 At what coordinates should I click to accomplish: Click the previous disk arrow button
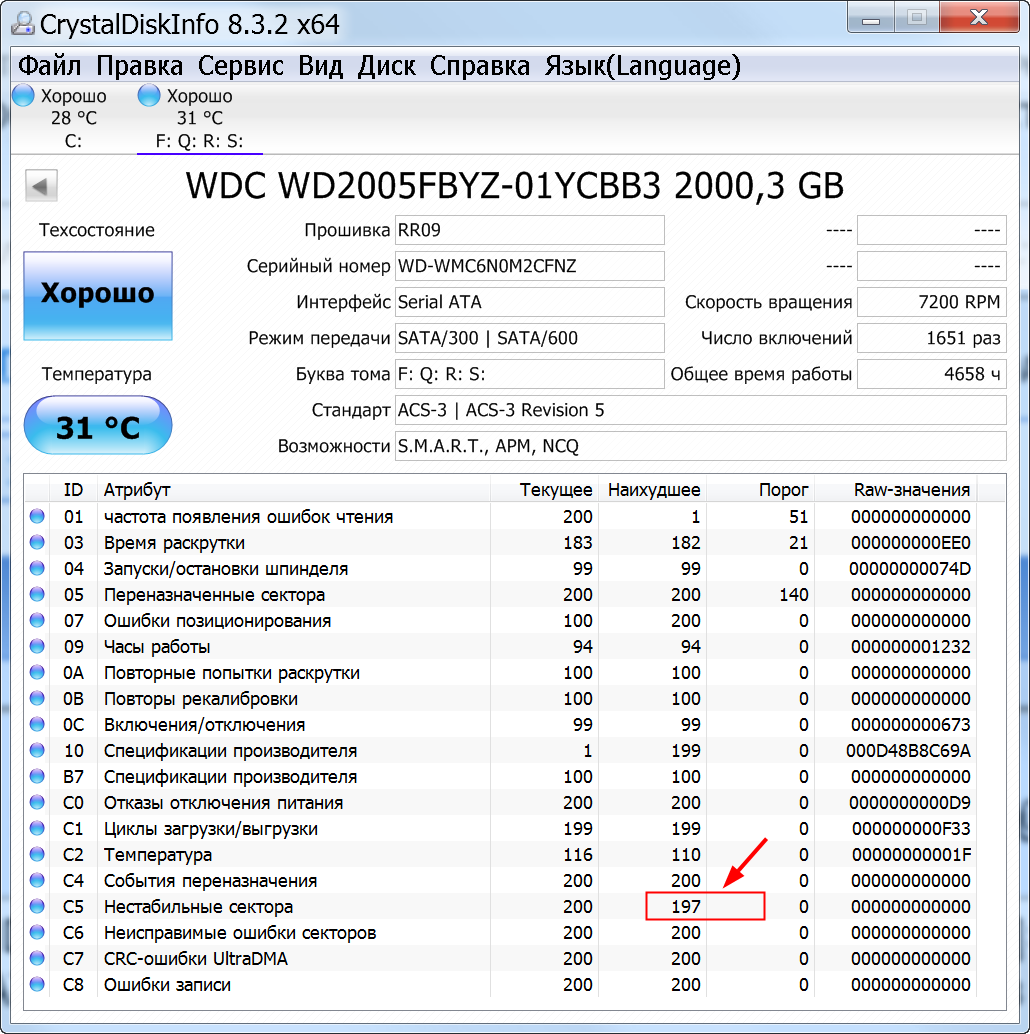point(41,185)
